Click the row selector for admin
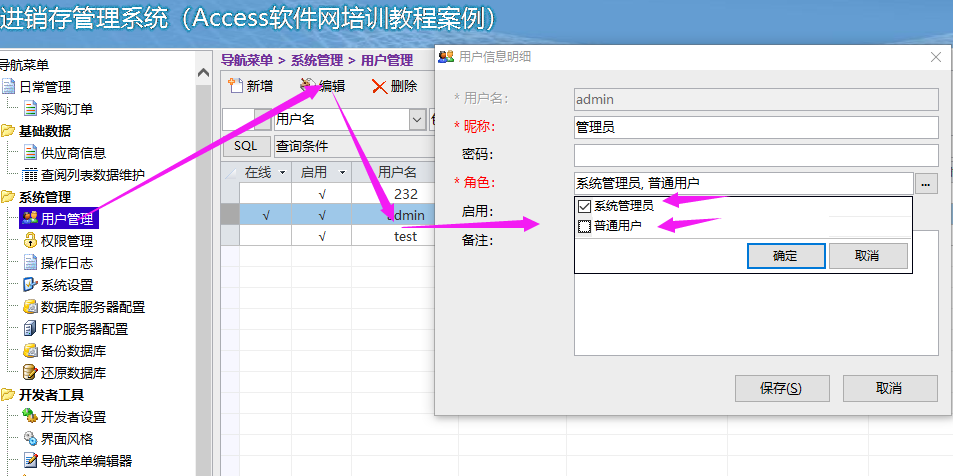Screen dimensions: 953x476 click(x=230, y=215)
